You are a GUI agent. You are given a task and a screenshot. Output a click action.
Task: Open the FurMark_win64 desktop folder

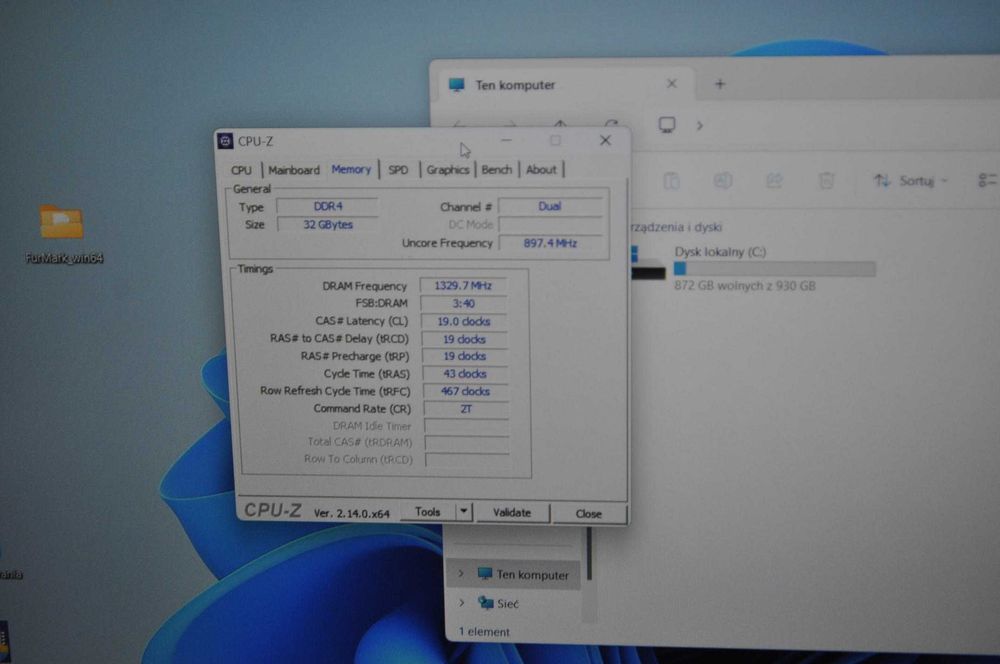pos(62,233)
